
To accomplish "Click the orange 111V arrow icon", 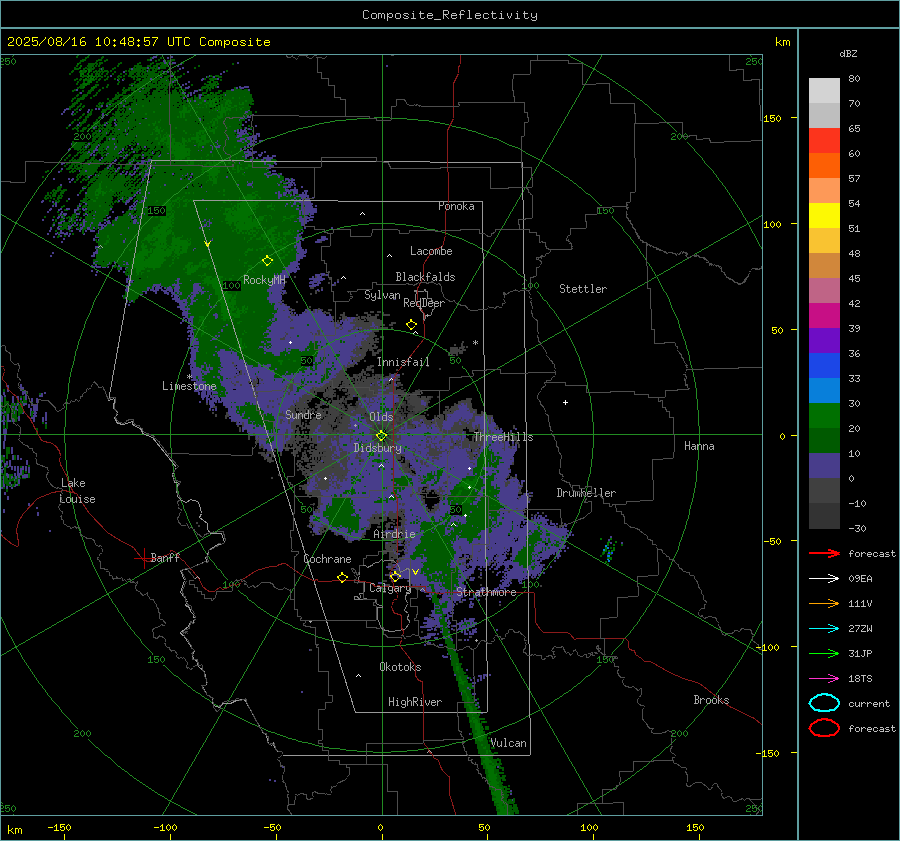I will (824, 603).
